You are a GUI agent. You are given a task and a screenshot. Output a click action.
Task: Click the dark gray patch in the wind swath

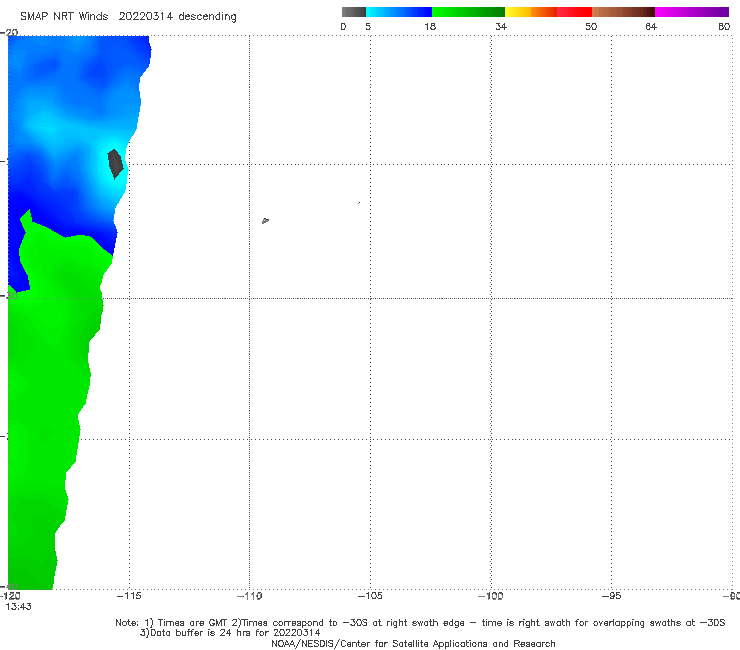click(x=115, y=163)
